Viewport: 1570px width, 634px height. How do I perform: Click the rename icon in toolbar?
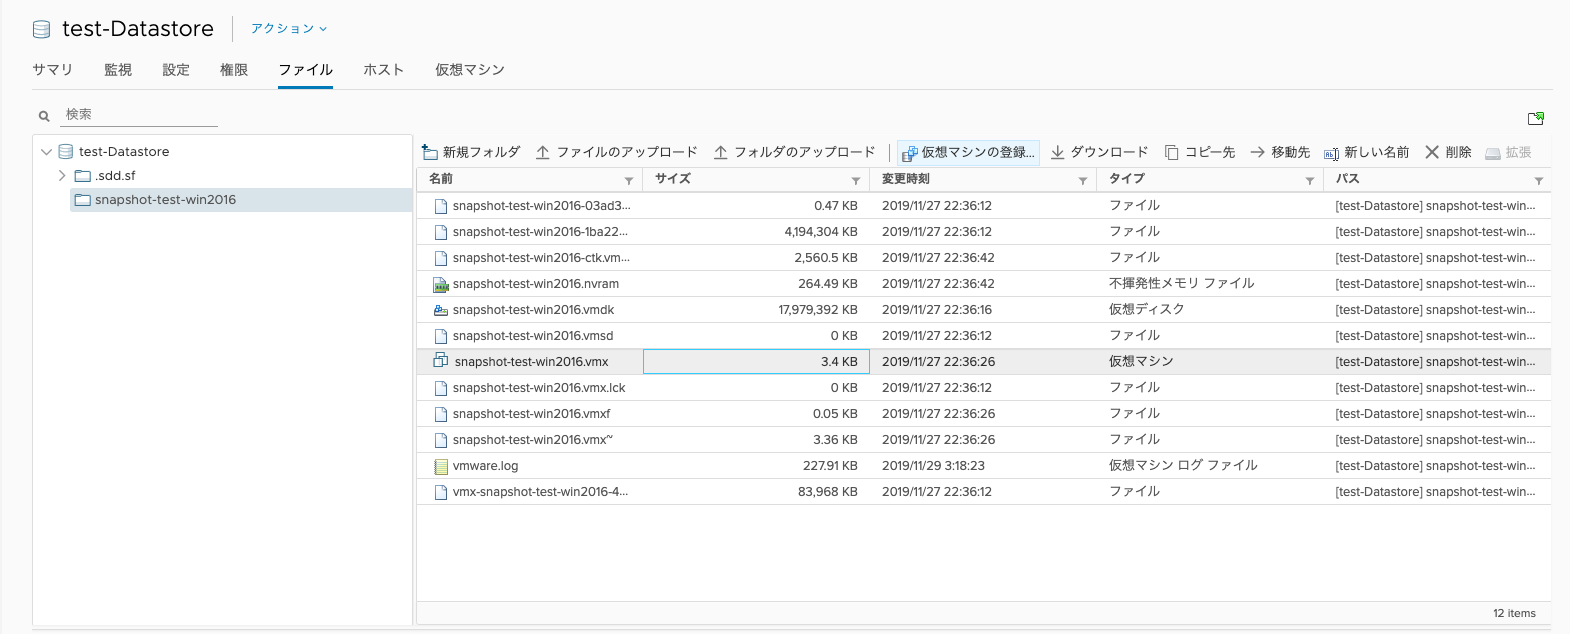pyautogui.click(x=1331, y=153)
